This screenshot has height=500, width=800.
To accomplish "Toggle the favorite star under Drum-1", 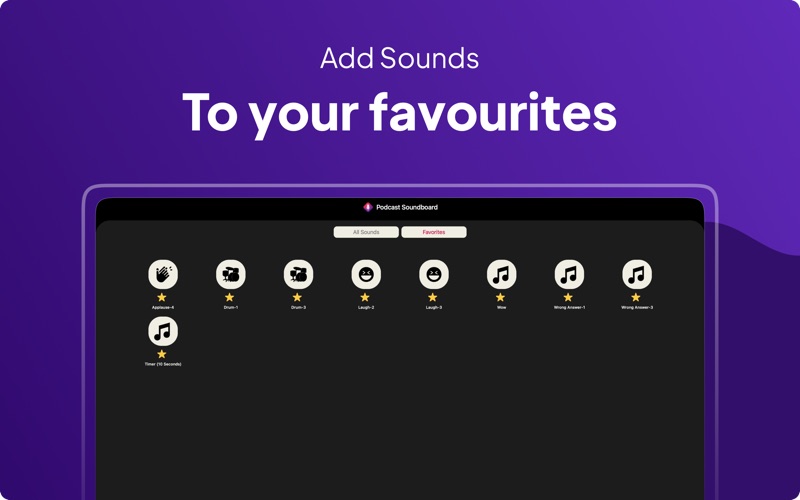I will (230, 297).
